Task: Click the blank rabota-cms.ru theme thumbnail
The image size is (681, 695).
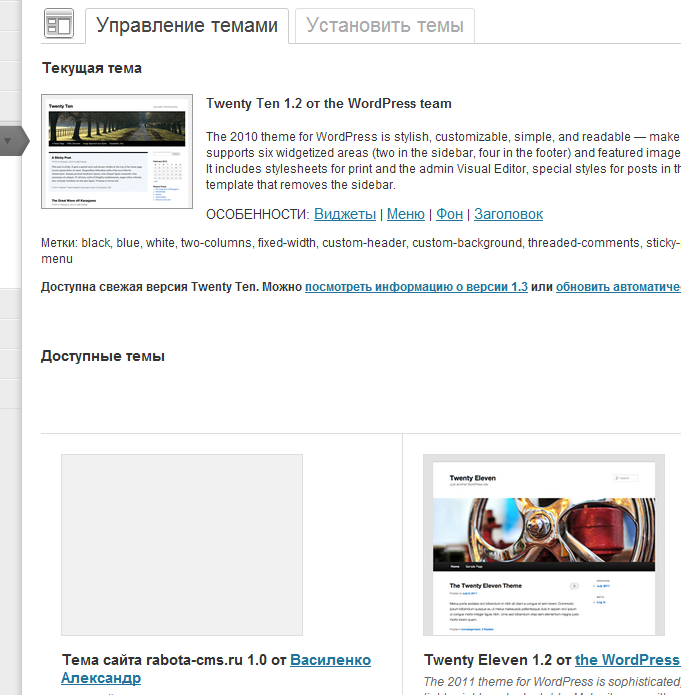Action: (182, 545)
